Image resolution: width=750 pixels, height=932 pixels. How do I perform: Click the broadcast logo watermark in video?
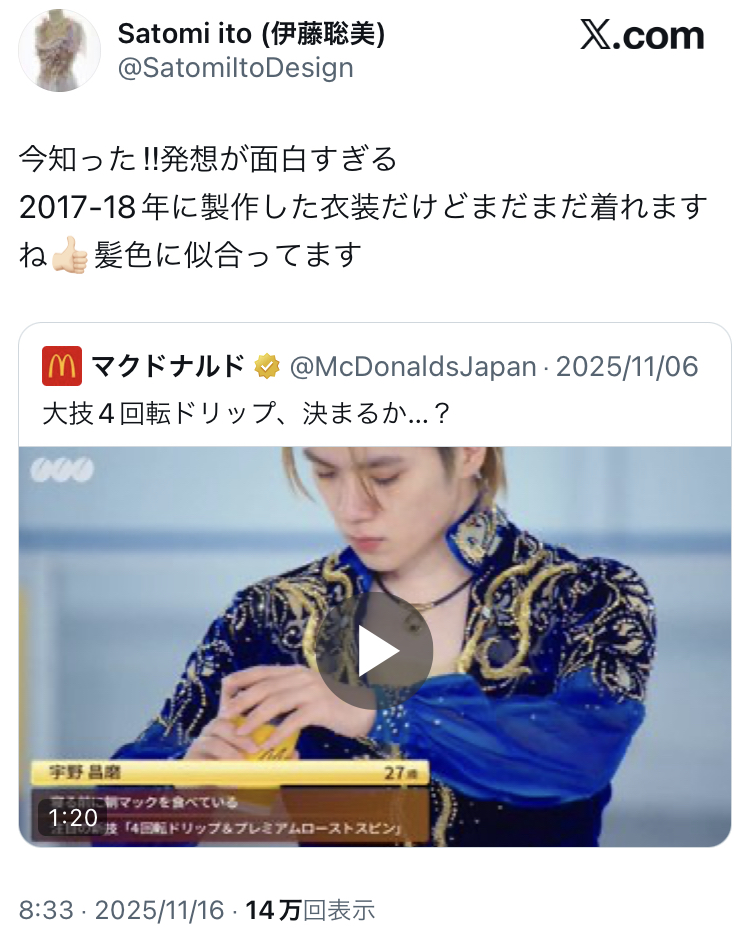coord(62,470)
